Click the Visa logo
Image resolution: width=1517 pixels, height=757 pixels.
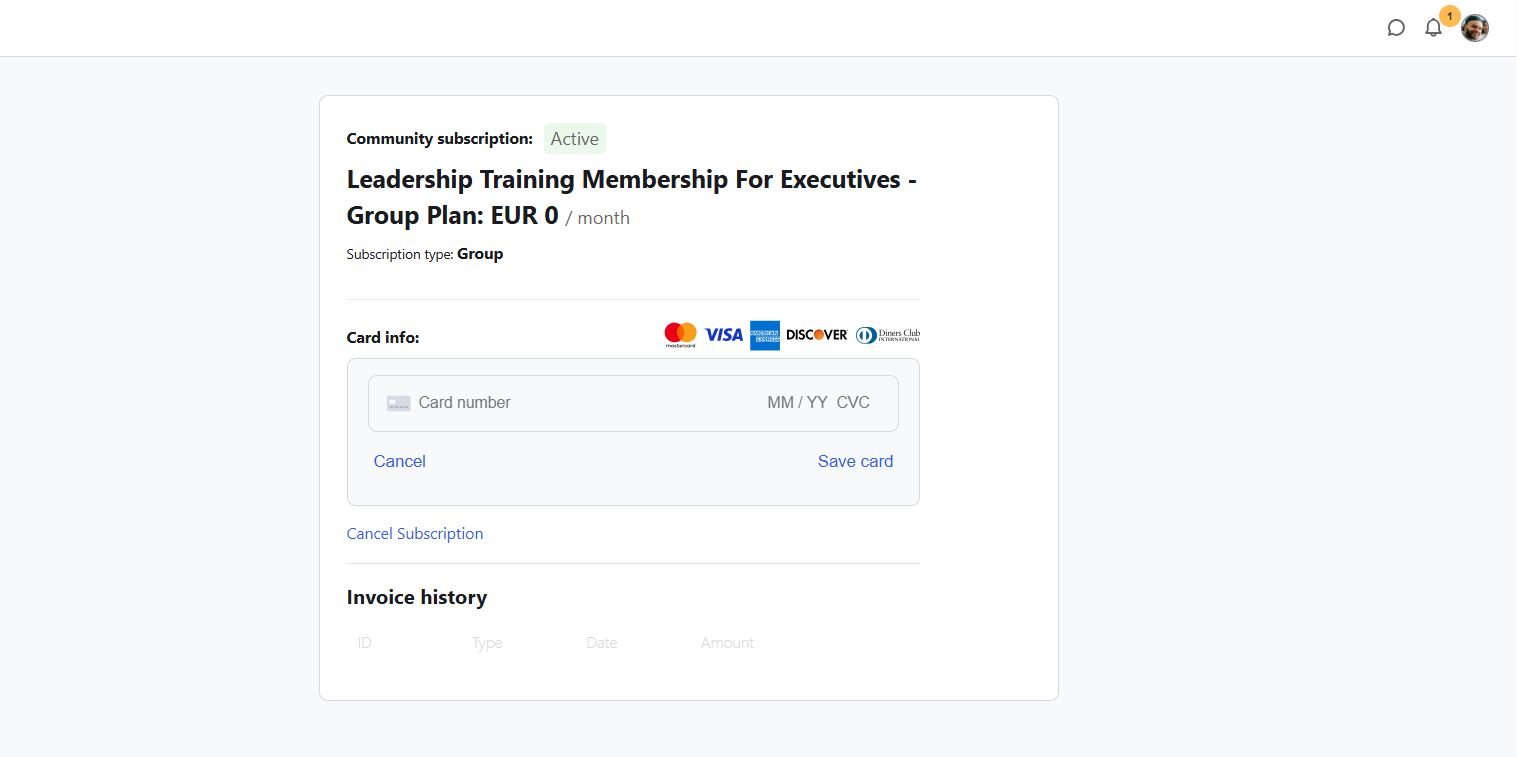coord(724,335)
